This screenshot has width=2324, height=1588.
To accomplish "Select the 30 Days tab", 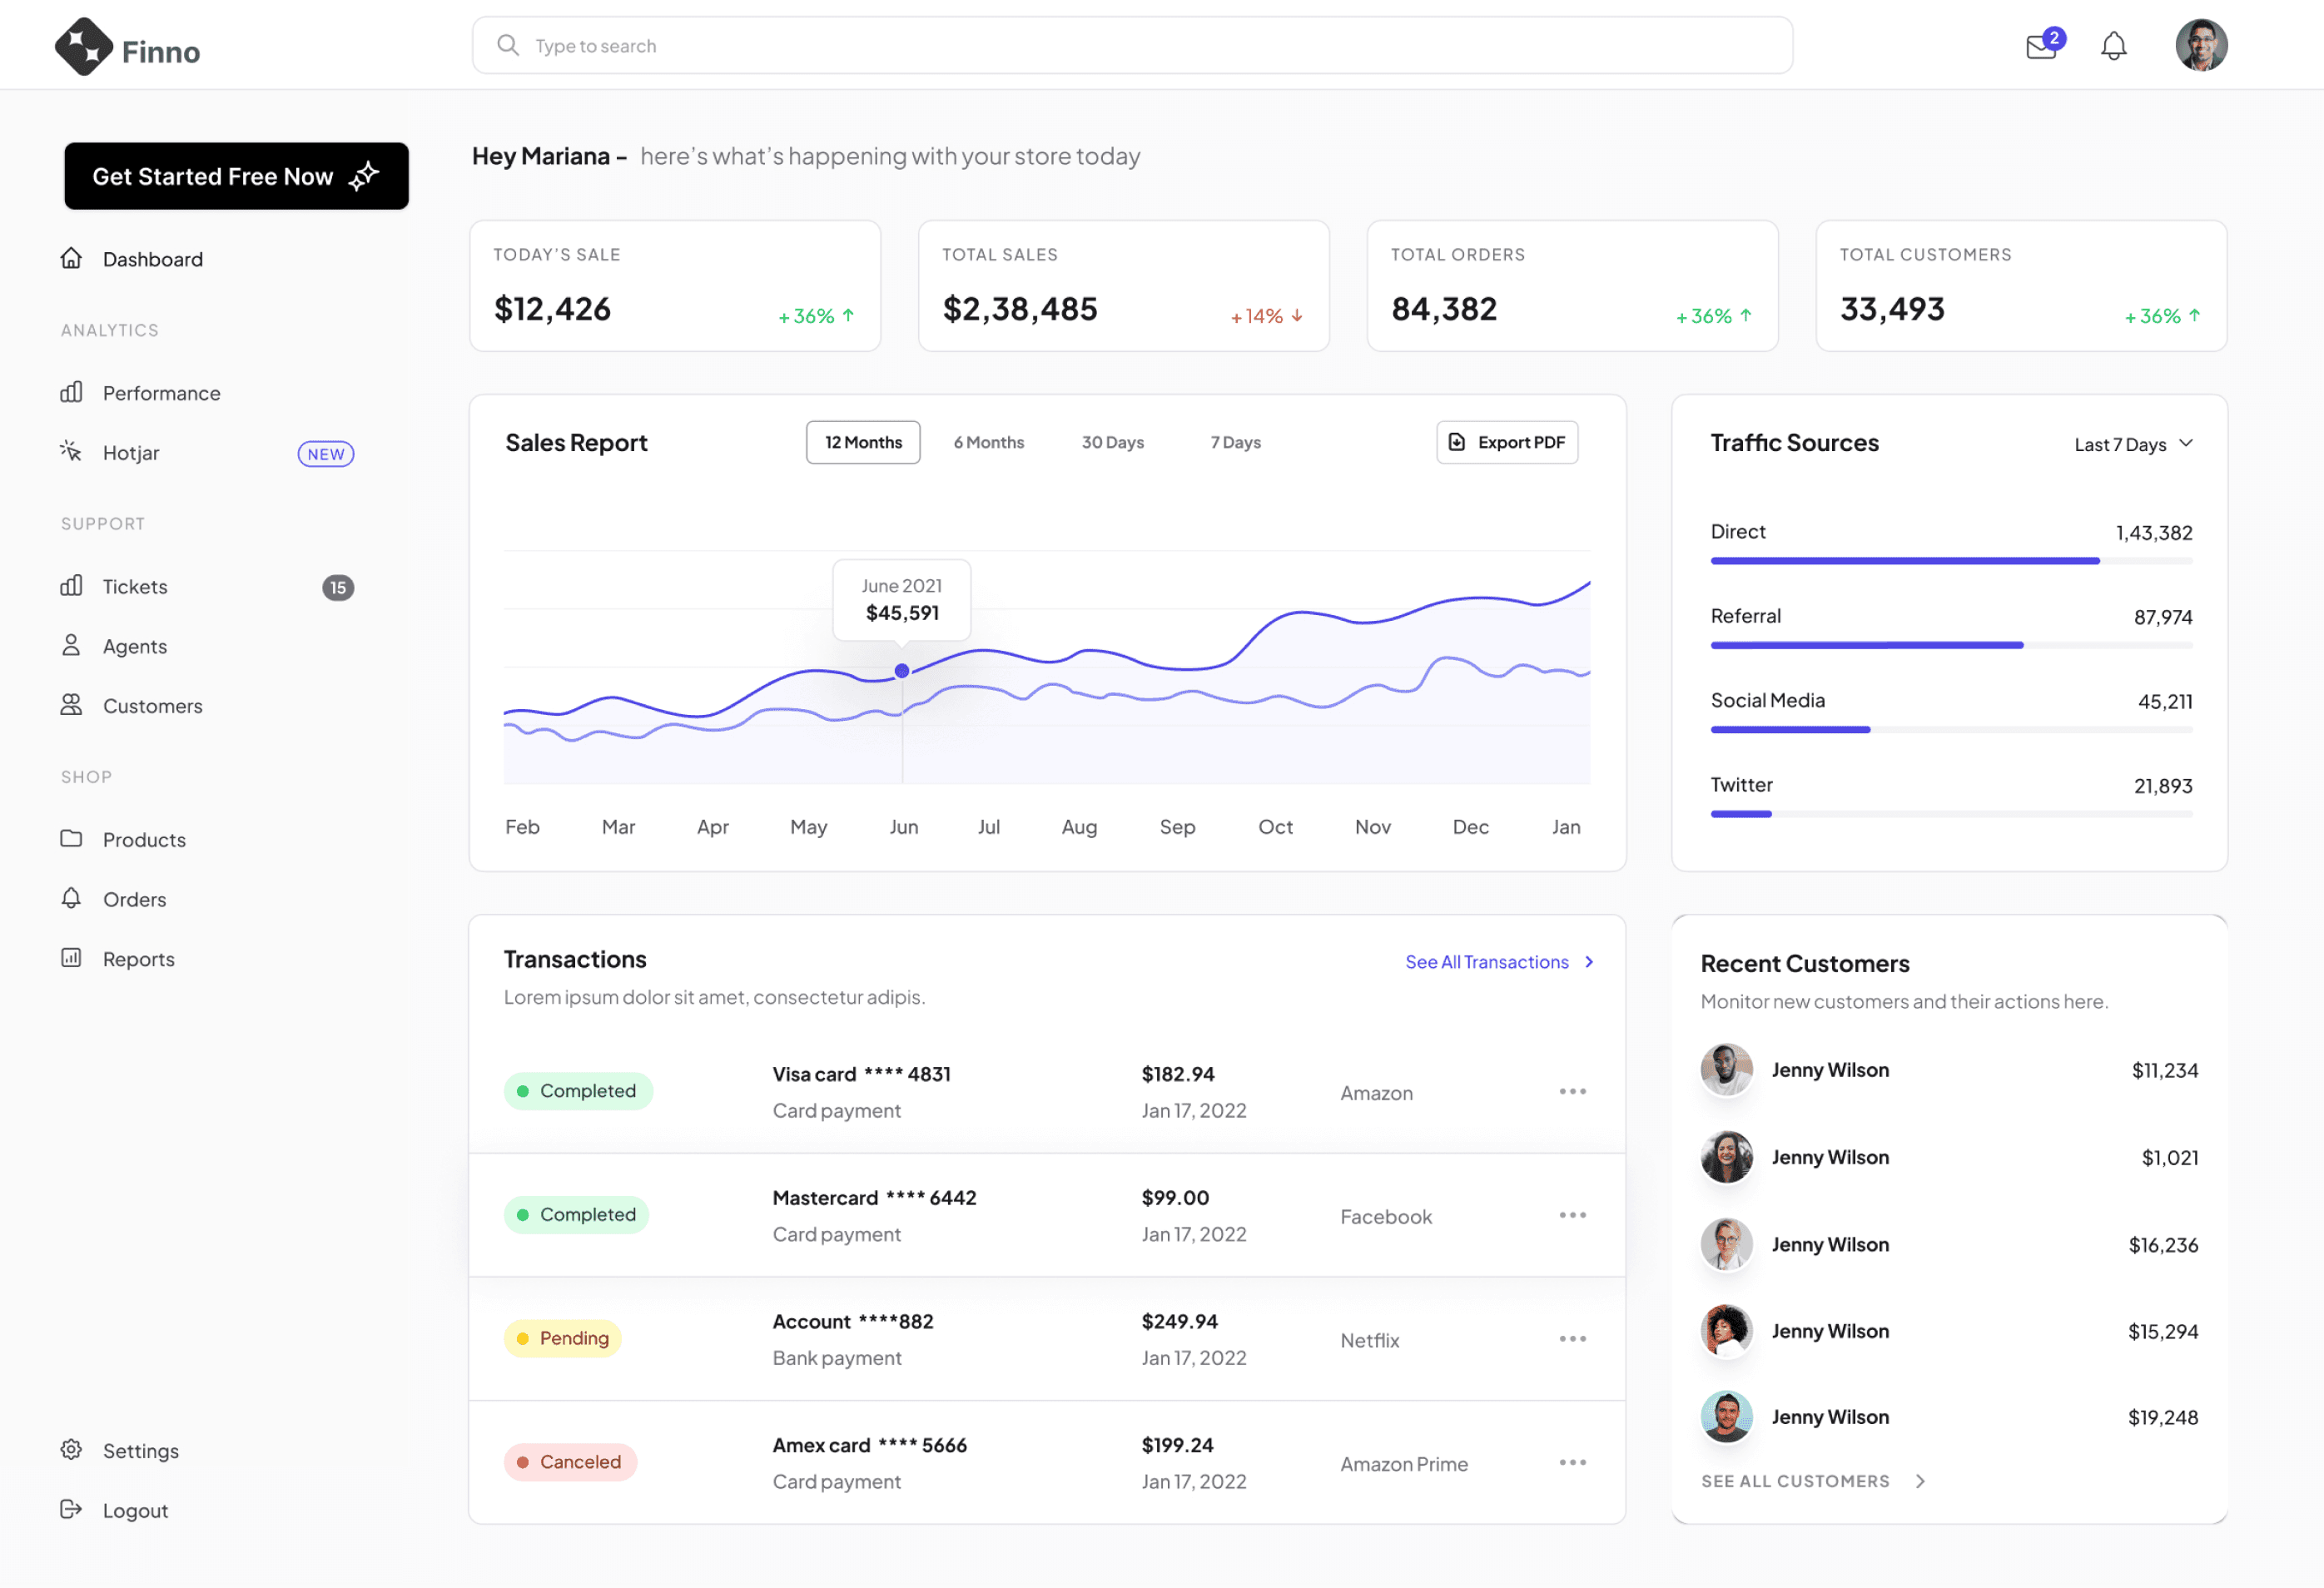I will 1113,442.
